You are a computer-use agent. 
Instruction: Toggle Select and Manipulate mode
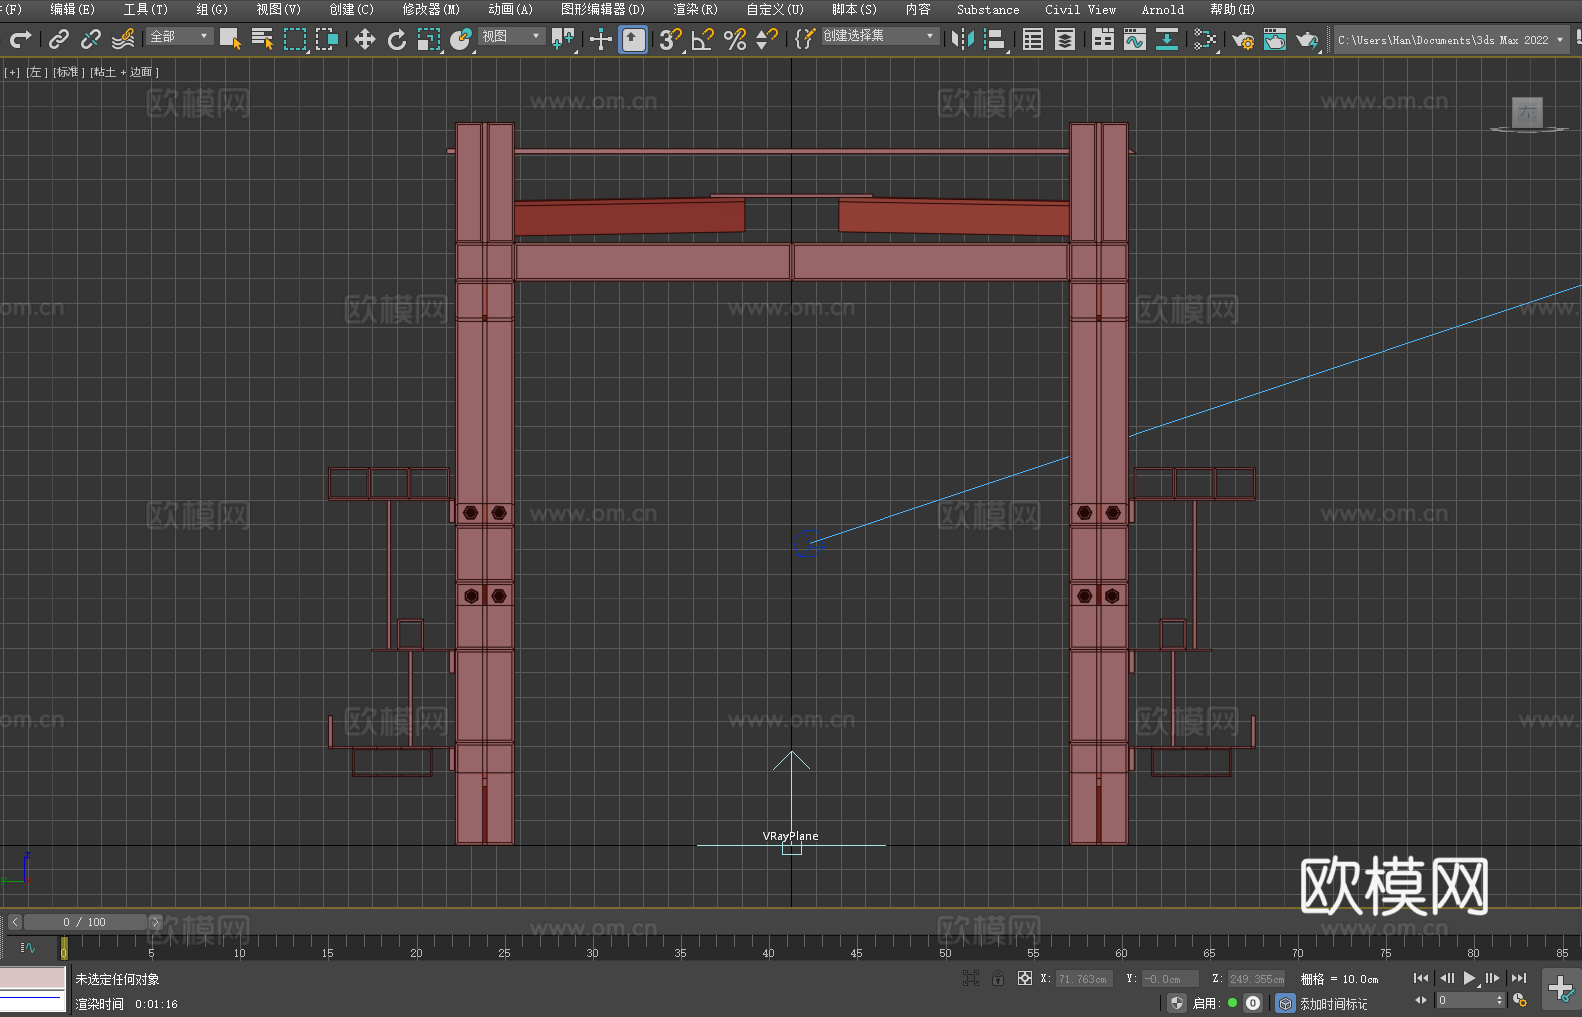pos(600,39)
